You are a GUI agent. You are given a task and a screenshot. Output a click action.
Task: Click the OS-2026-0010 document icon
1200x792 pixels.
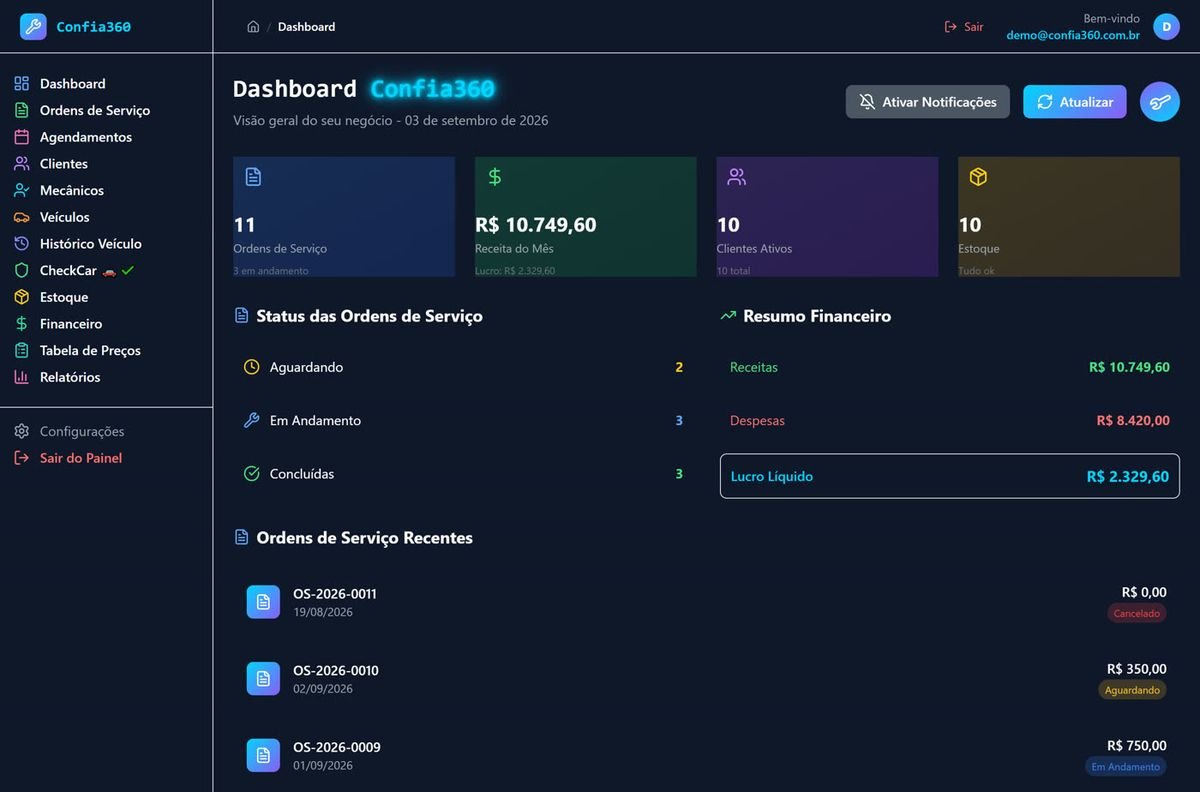pos(263,679)
